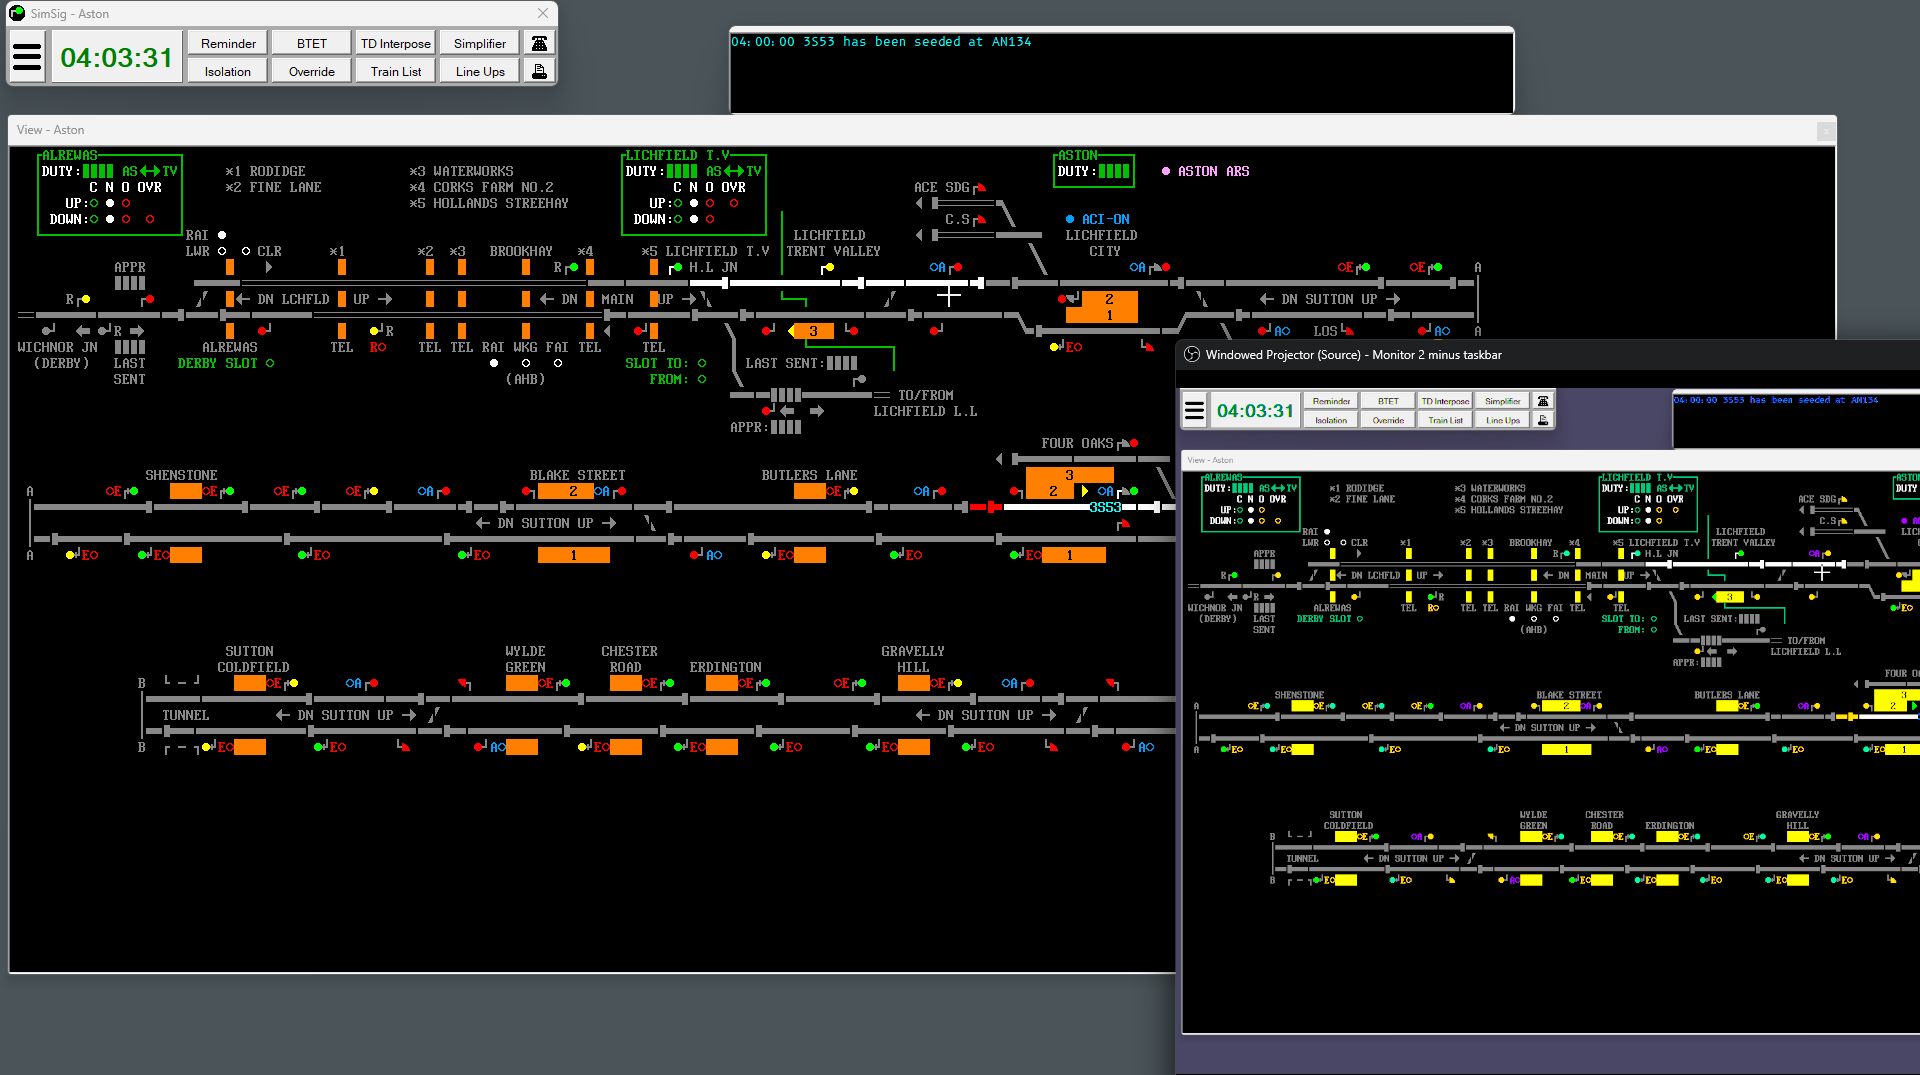The height and width of the screenshot is (1075, 1920).
Task: Set Lichfield T.V DOWN to C mode
Action: [678, 219]
